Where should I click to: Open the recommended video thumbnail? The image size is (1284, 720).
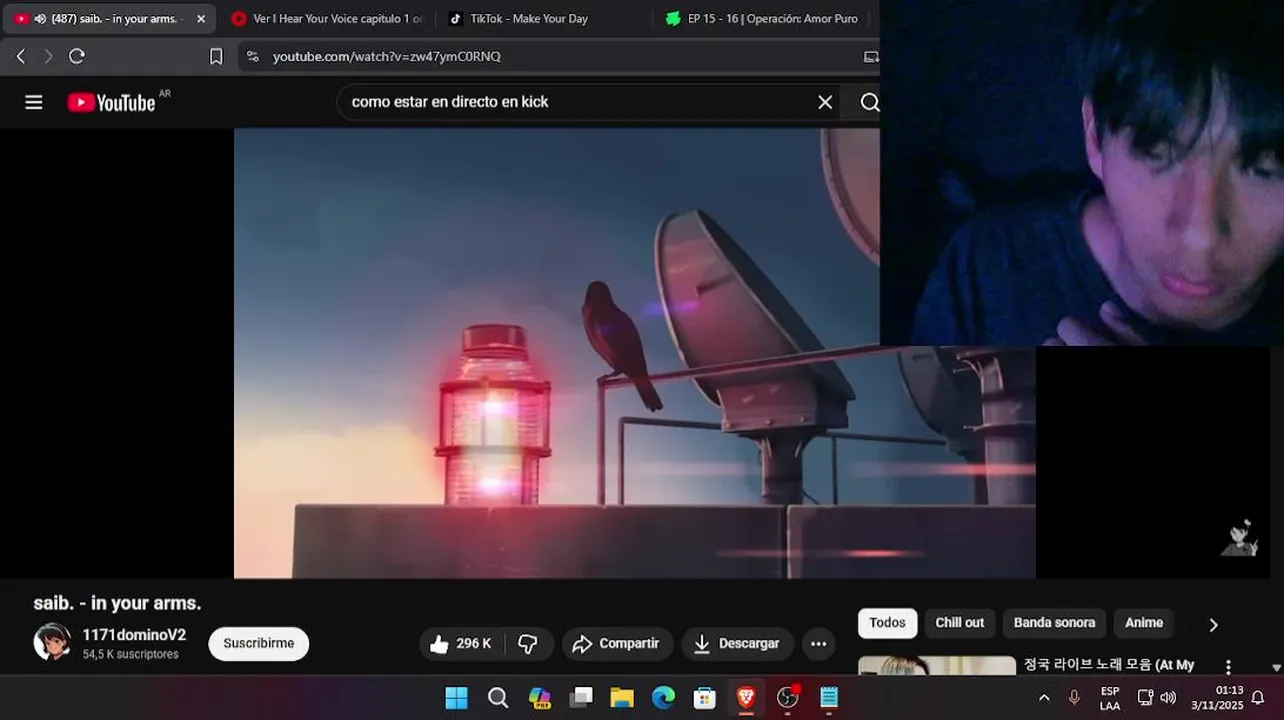point(937,666)
